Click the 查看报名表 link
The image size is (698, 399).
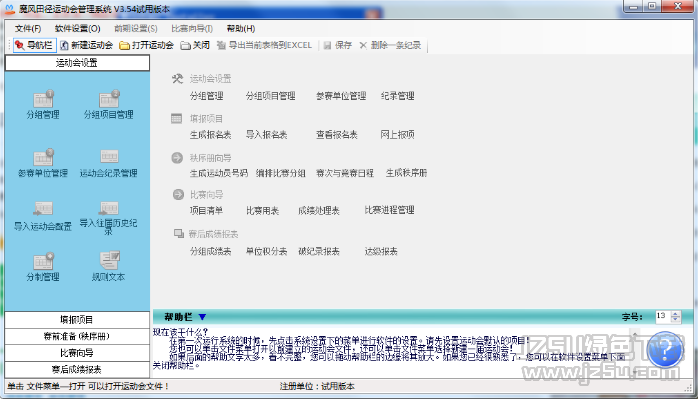337,134
